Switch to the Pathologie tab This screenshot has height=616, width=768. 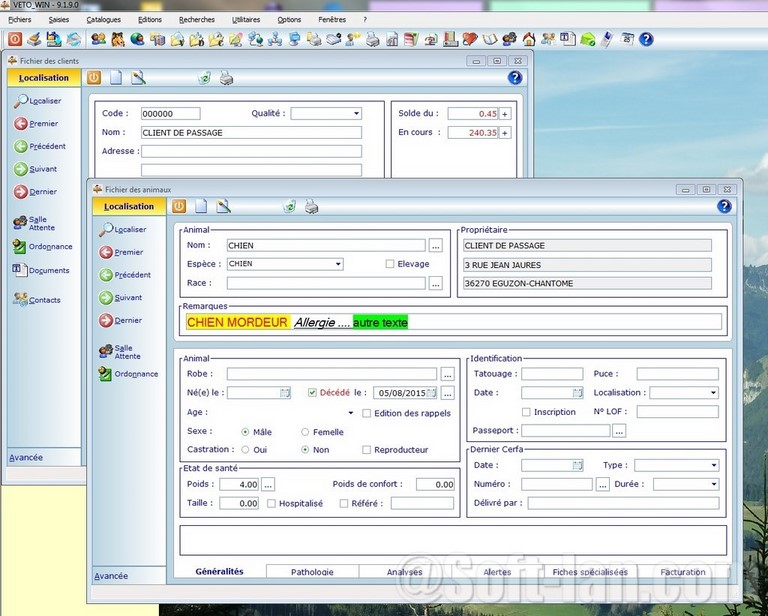(312, 572)
